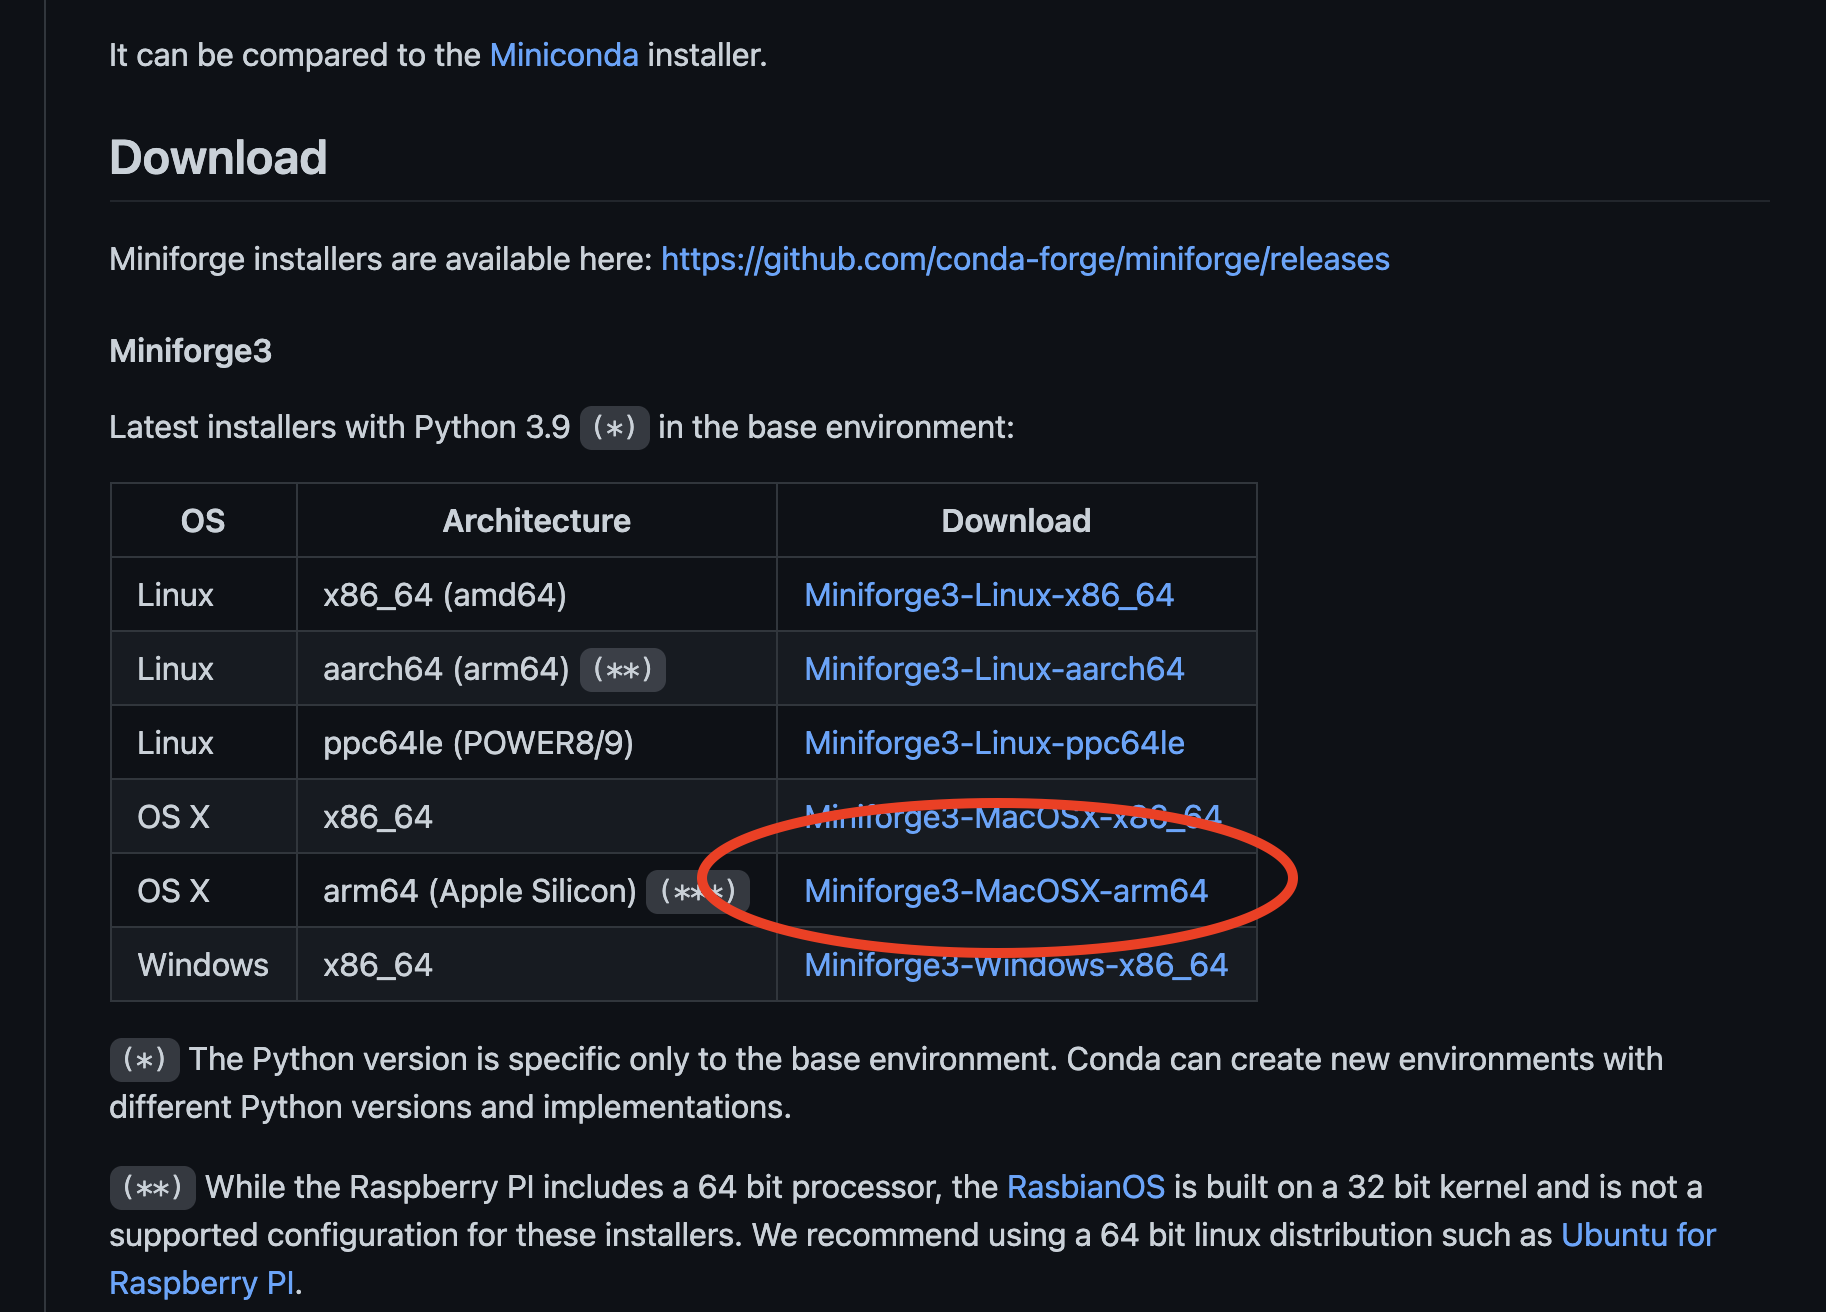Click the Download table column header
1826x1312 pixels.
coord(1015,521)
